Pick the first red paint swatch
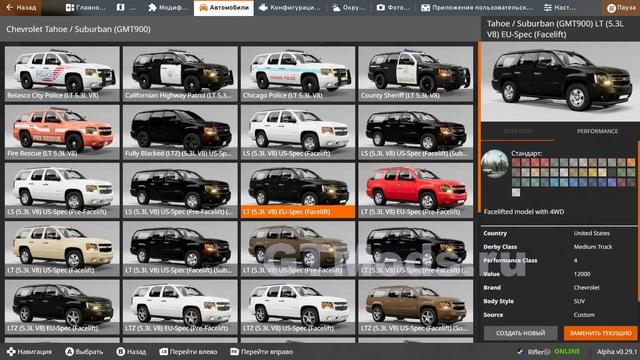 (516, 162)
